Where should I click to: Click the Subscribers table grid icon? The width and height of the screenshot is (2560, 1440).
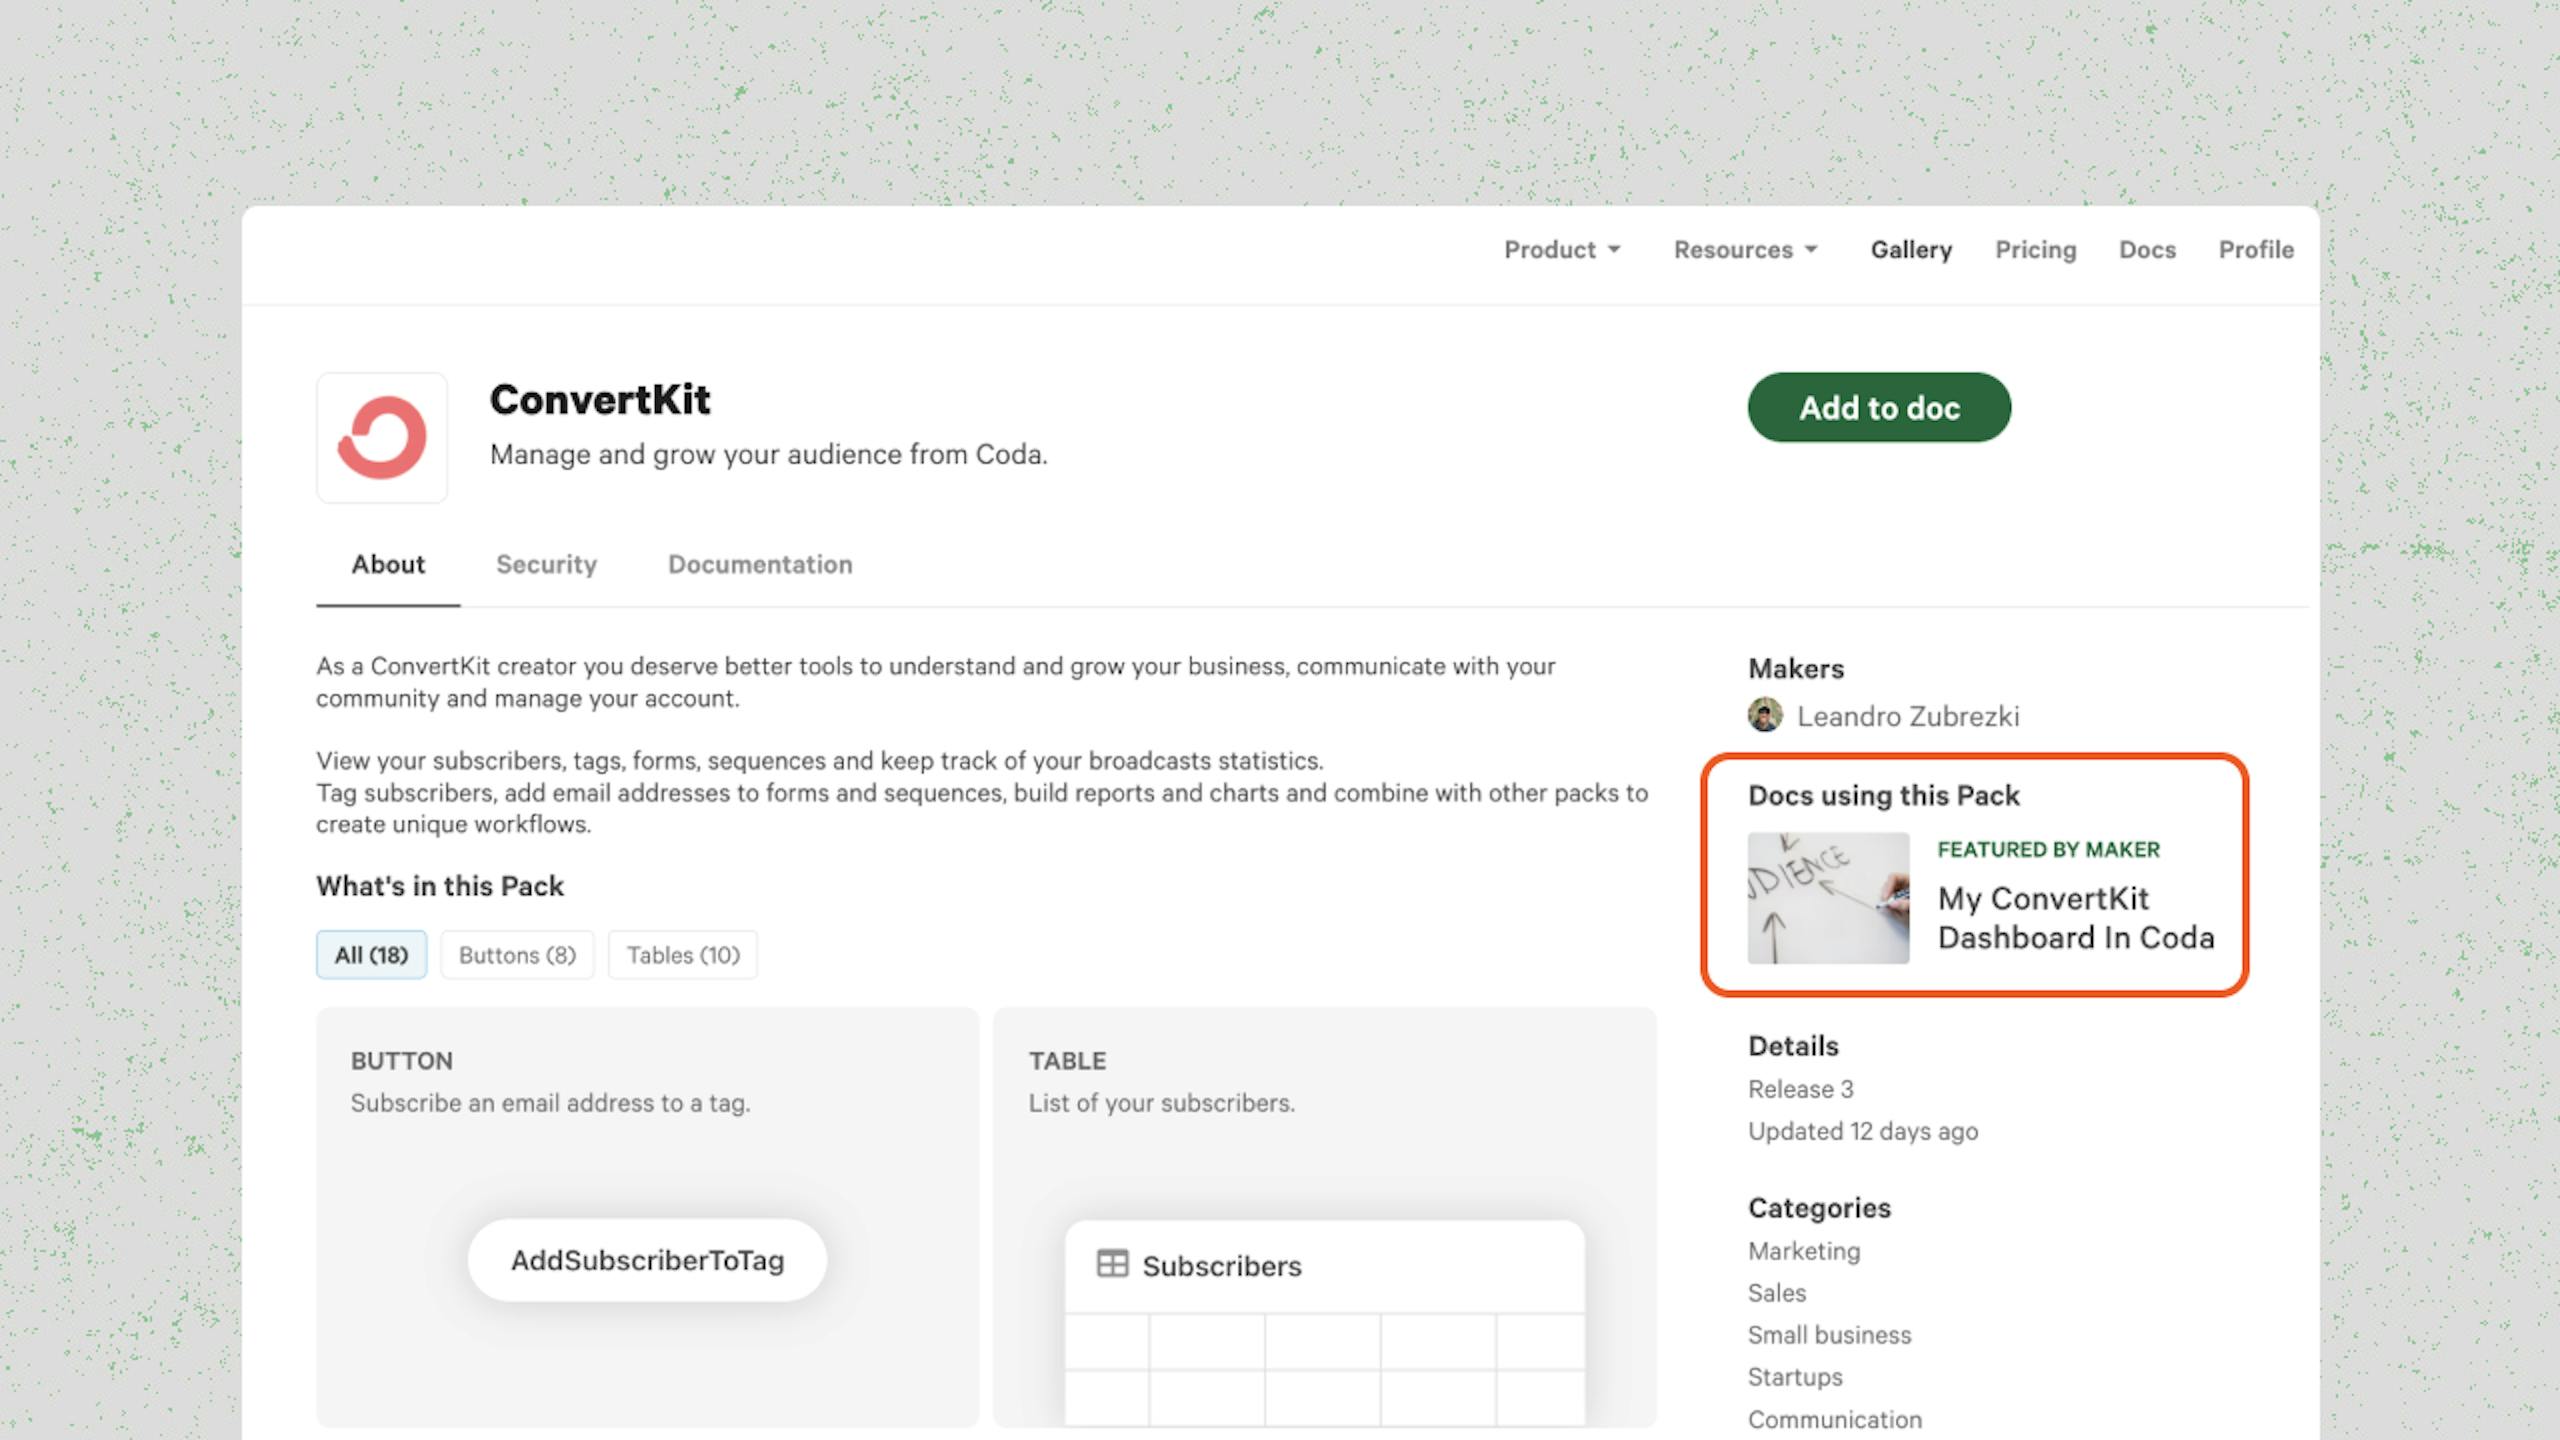click(1112, 1264)
